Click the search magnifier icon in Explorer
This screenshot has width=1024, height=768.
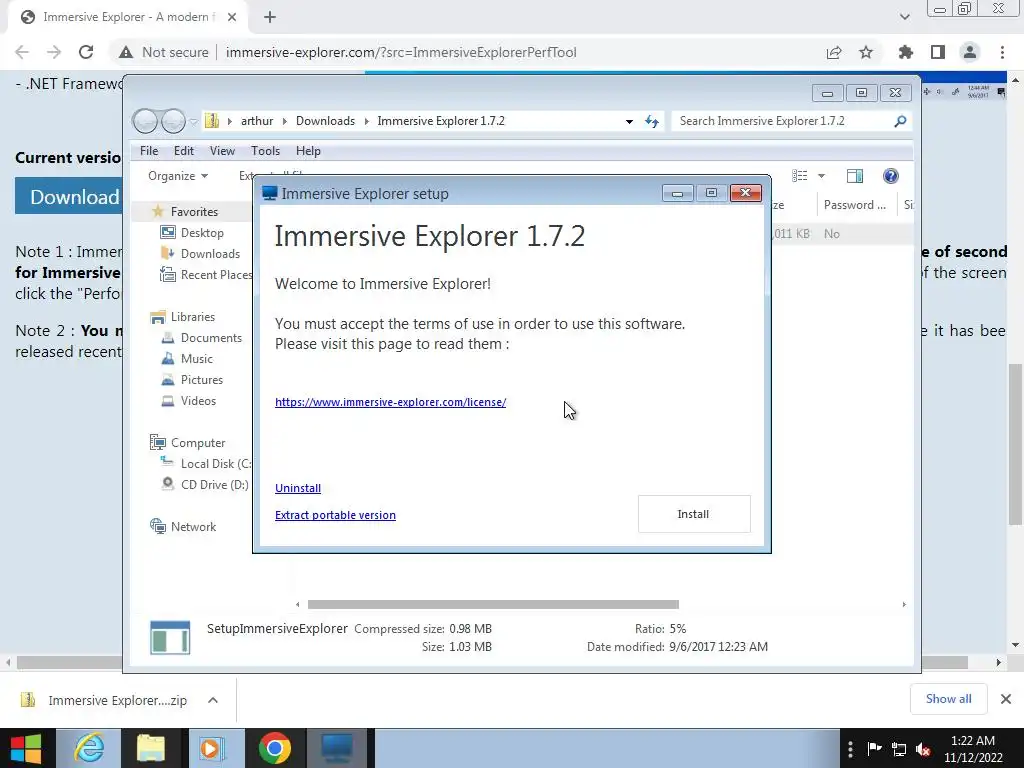pyautogui.click(x=901, y=121)
